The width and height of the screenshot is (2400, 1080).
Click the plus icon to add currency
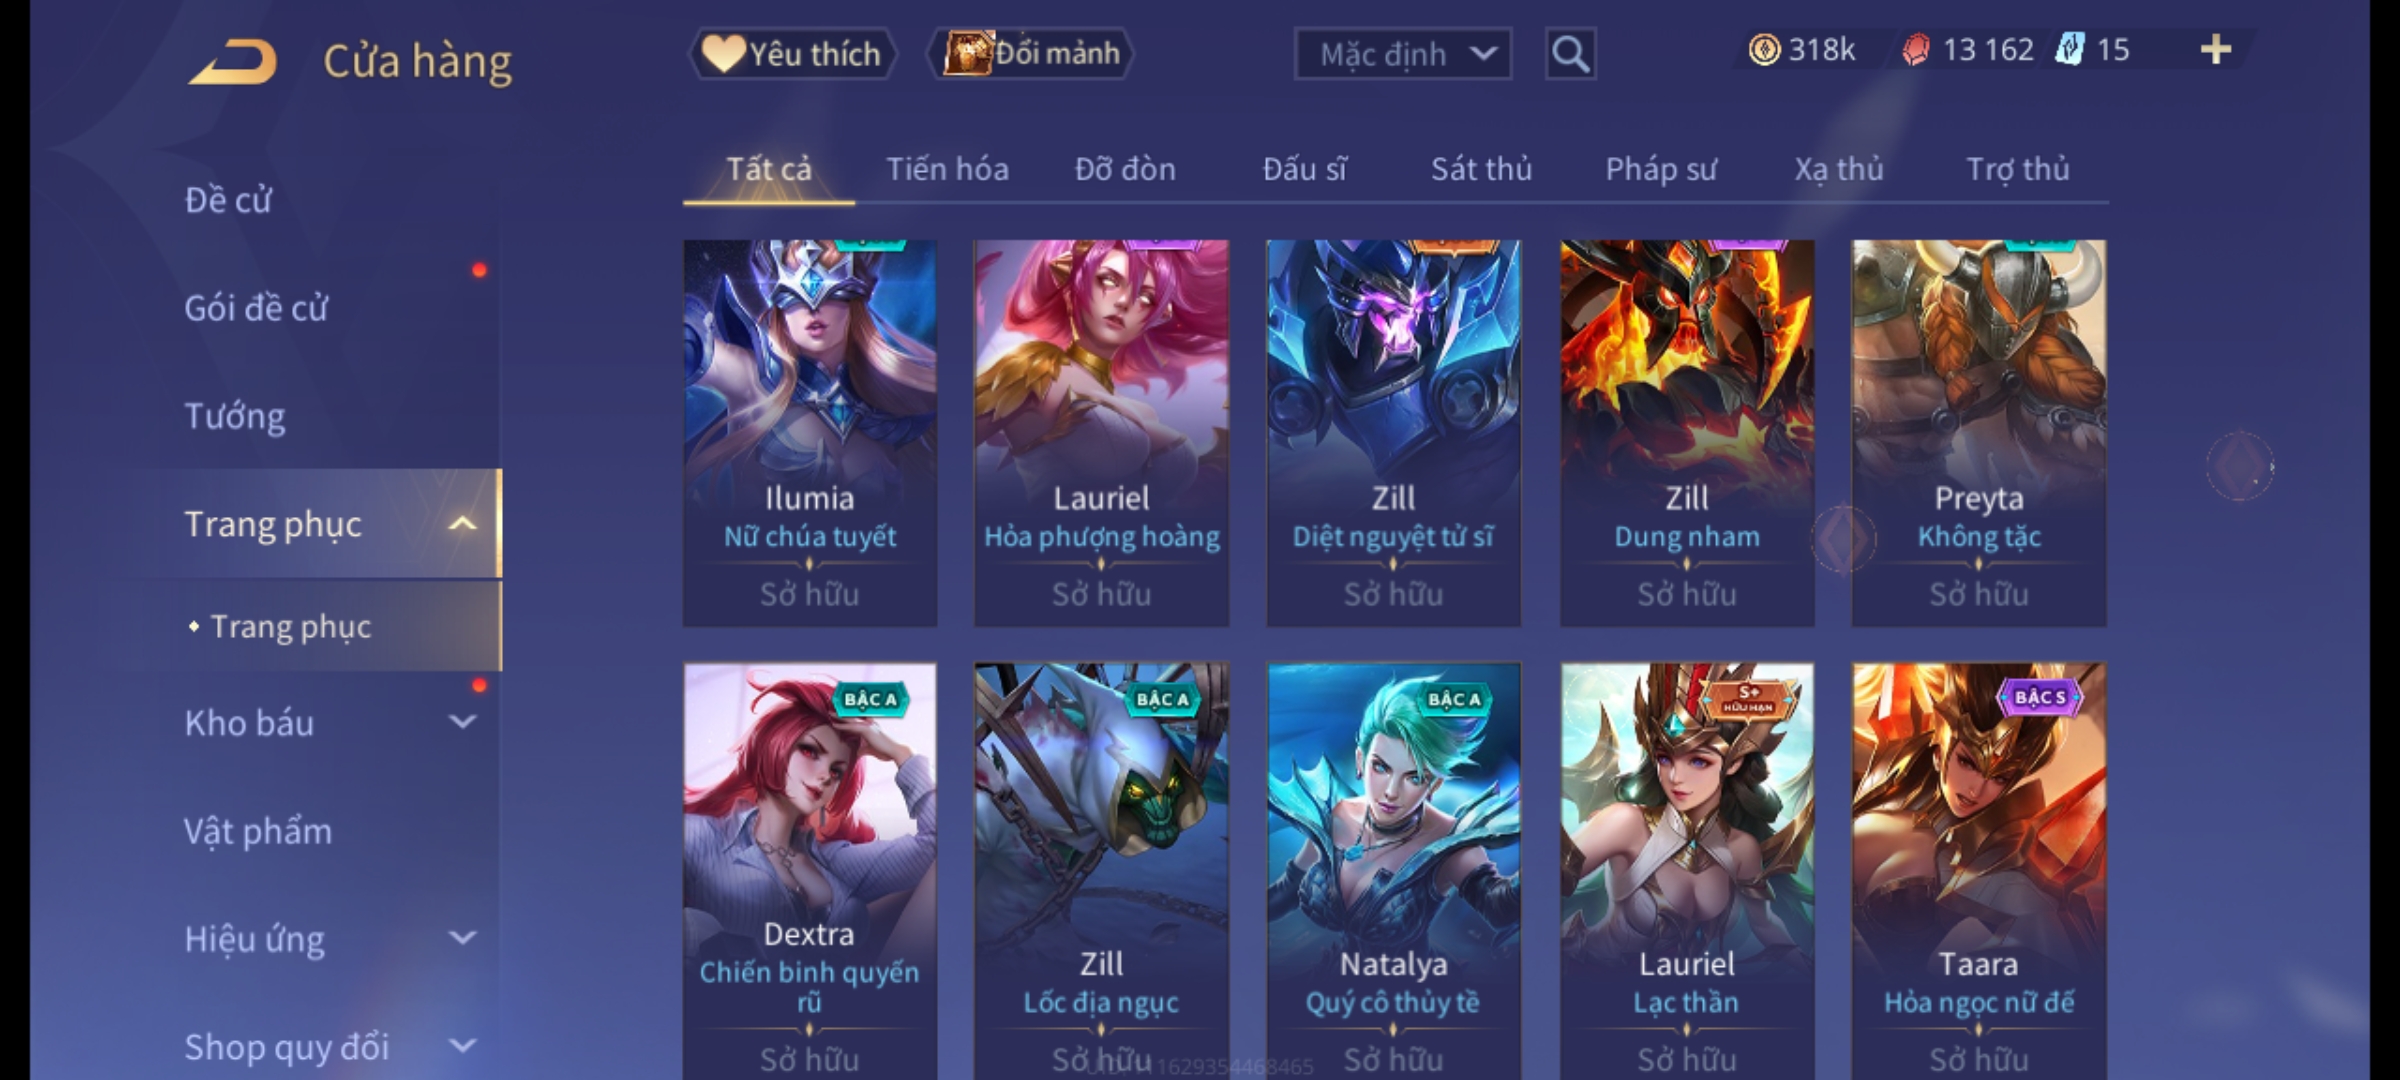pyautogui.click(x=2216, y=50)
